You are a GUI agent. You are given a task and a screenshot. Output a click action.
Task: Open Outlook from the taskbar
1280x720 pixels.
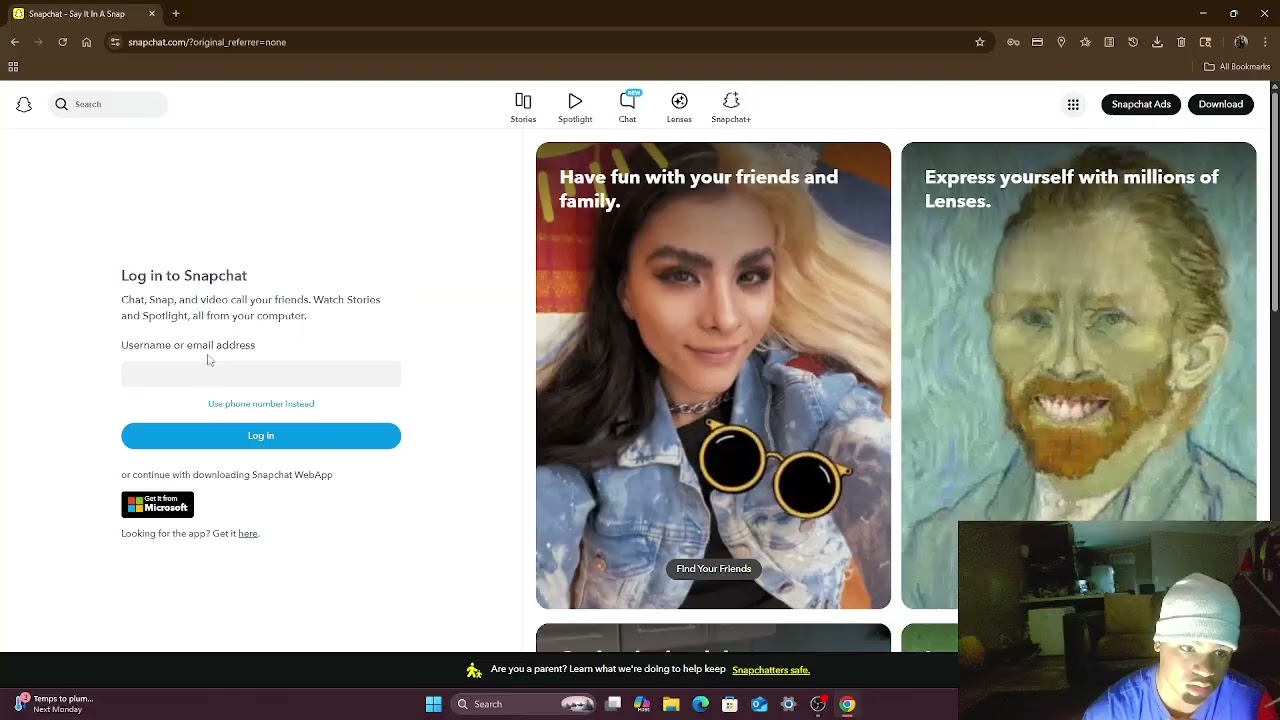pyautogui.click(x=759, y=704)
